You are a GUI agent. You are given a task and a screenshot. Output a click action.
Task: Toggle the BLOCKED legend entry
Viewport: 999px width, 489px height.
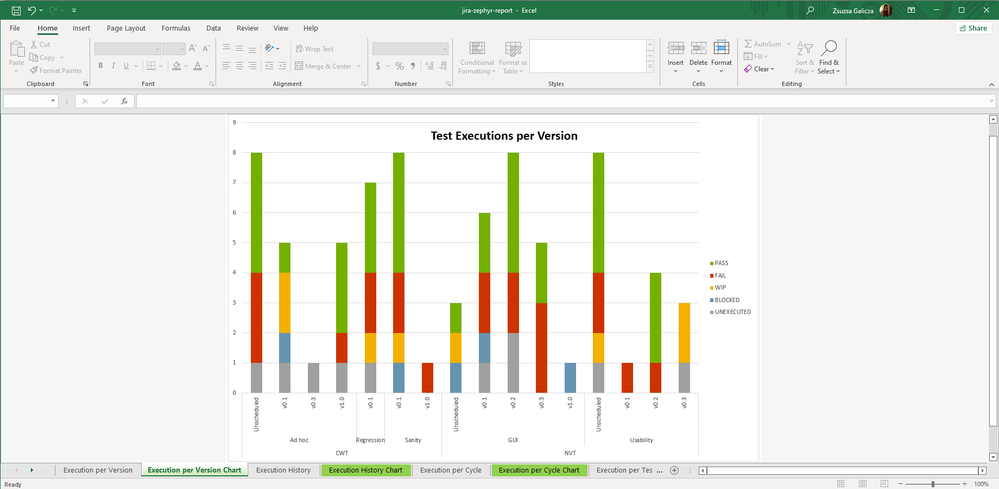726,300
